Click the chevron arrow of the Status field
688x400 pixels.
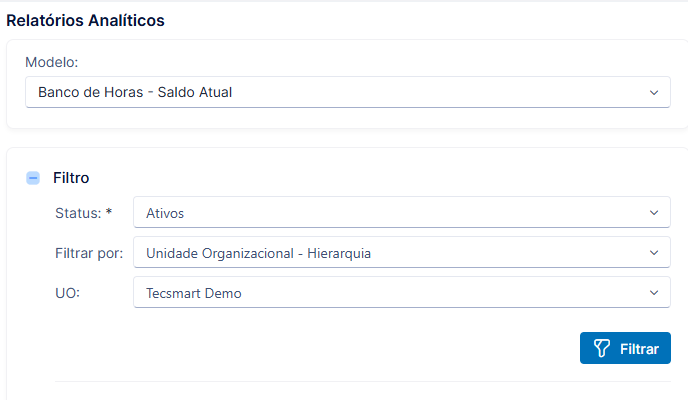[x=654, y=213]
